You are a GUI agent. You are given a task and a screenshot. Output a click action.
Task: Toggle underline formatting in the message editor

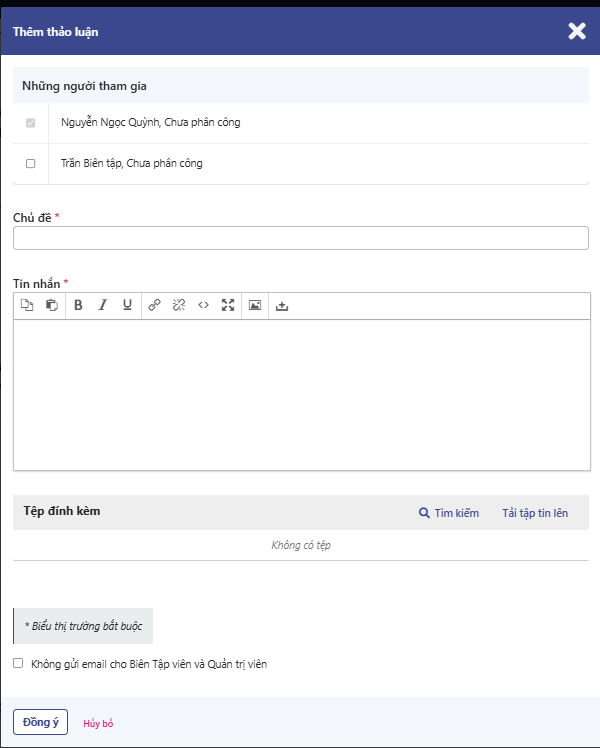[127, 306]
